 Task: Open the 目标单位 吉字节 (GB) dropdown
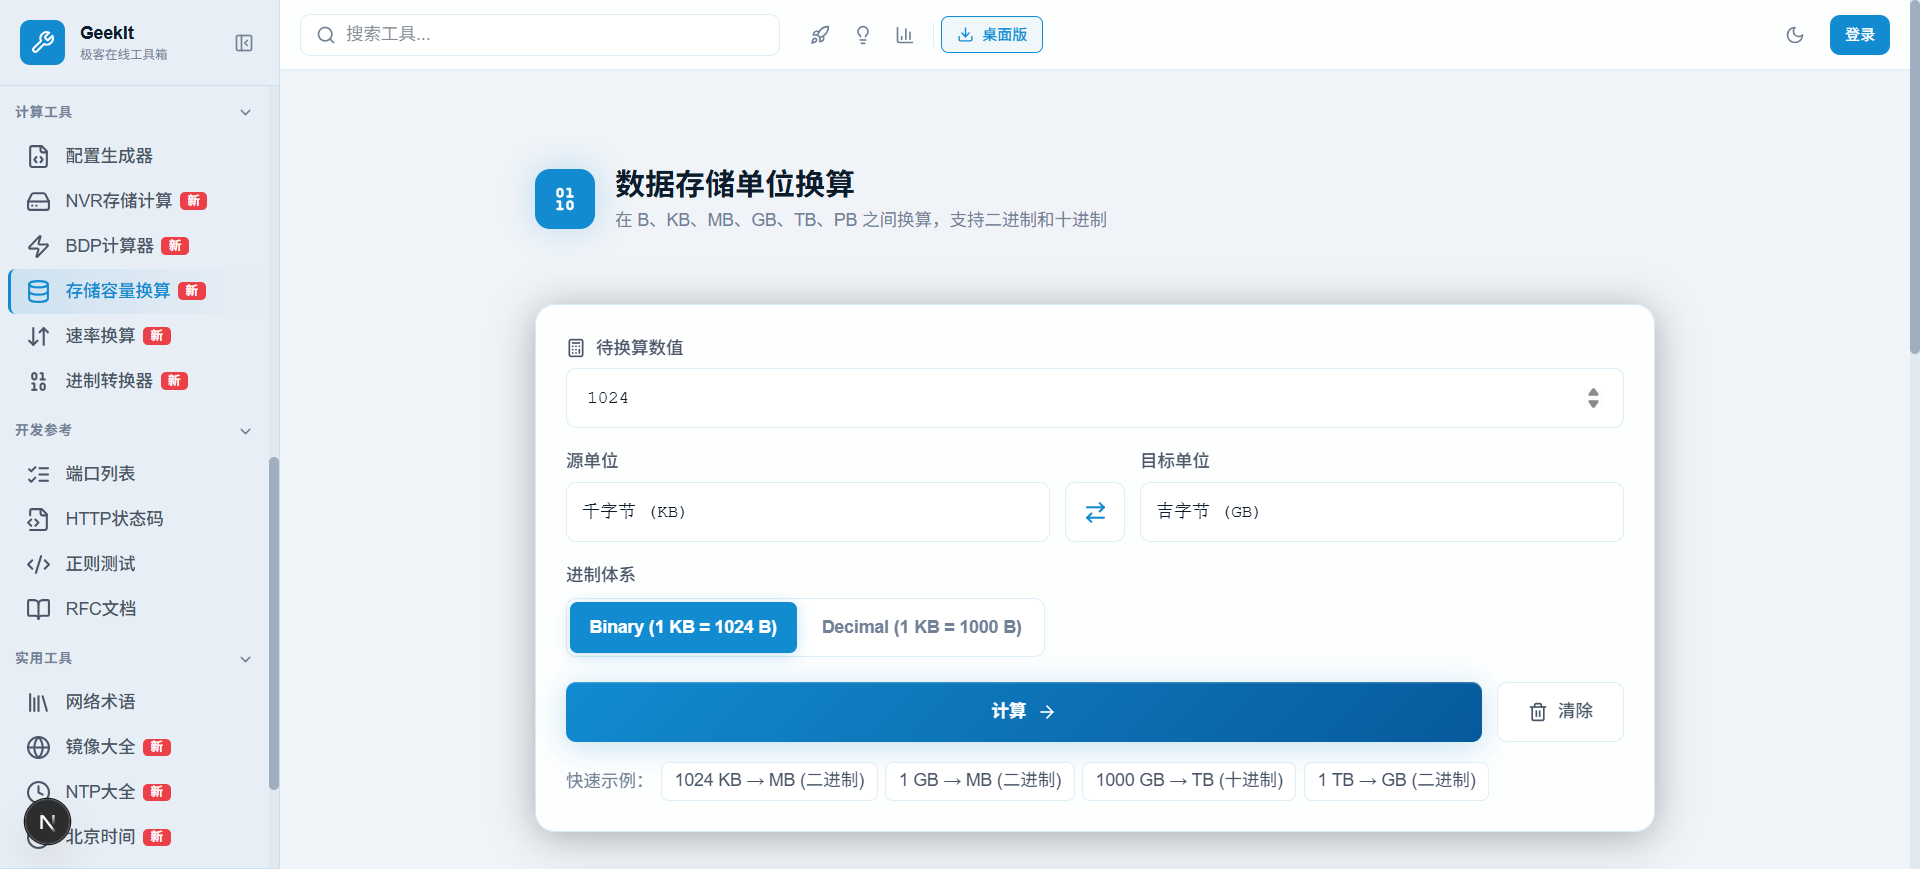[x=1381, y=512]
